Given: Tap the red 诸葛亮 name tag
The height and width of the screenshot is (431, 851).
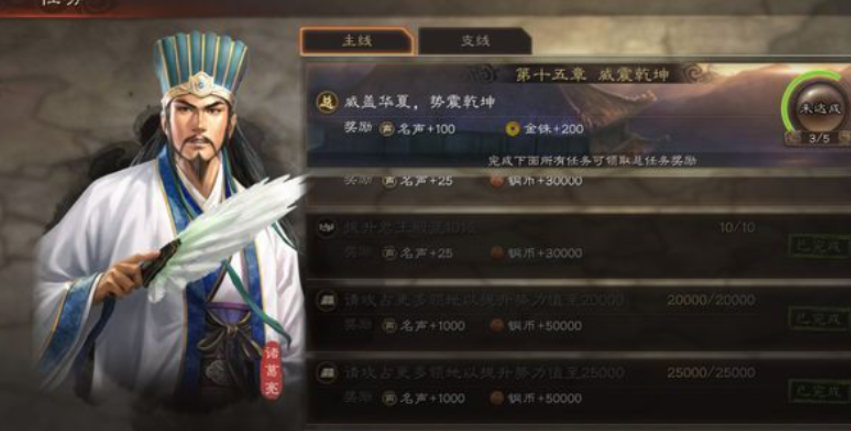Looking at the screenshot, I should pyautogui.click(x=271, y=371).
